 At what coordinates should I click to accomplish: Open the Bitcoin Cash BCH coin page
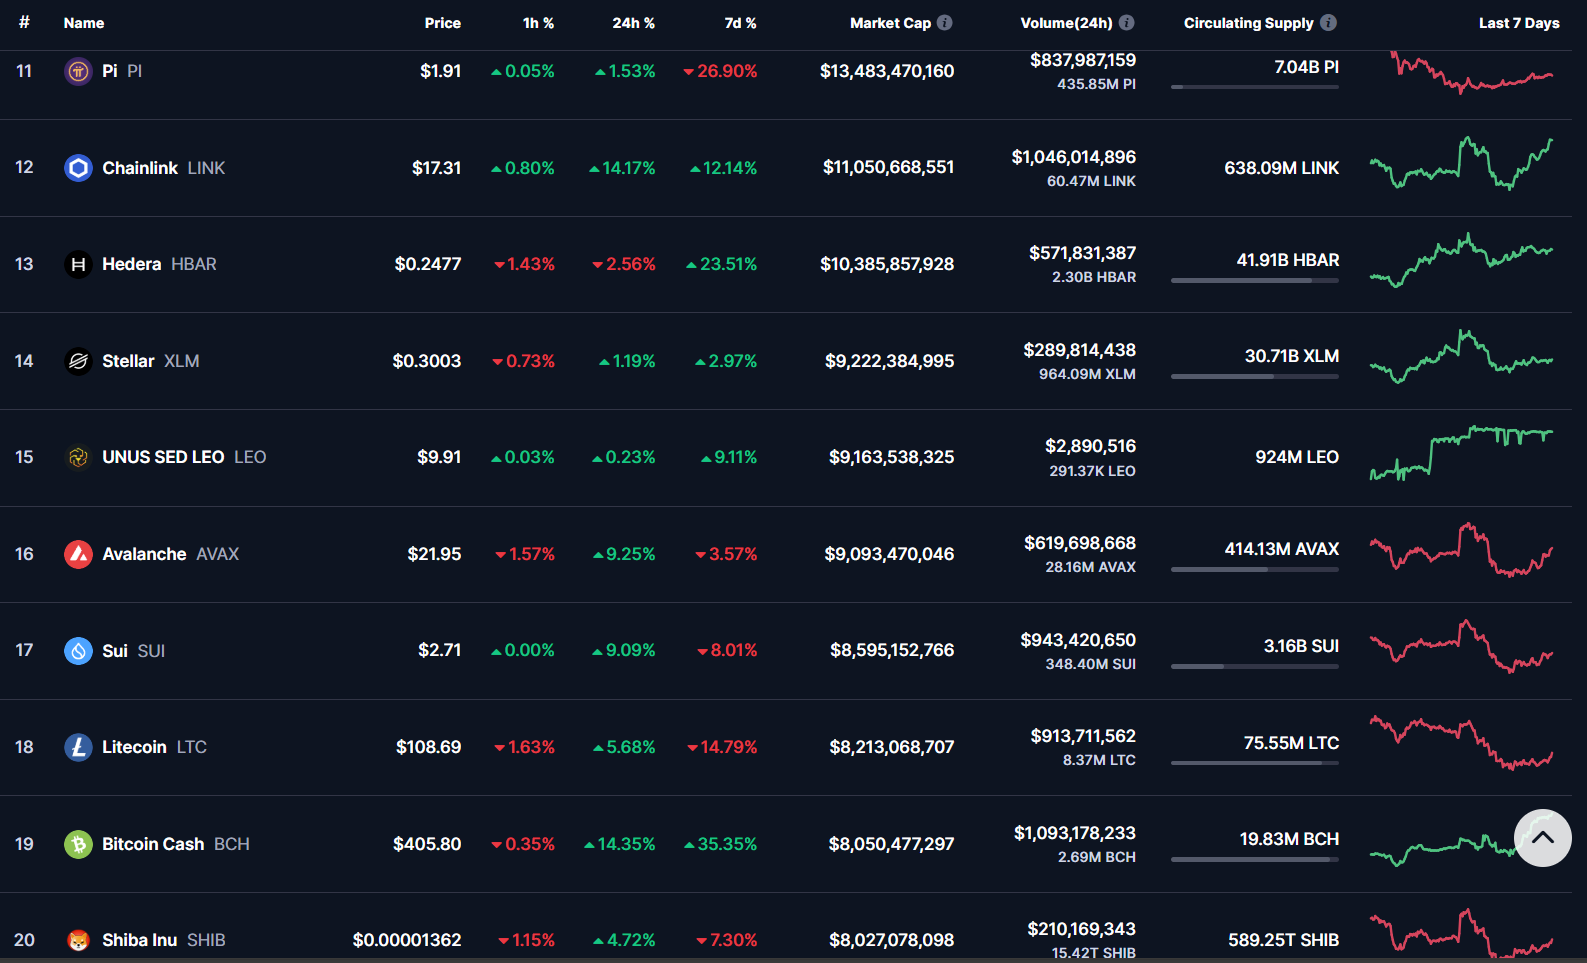click(176, 844)
